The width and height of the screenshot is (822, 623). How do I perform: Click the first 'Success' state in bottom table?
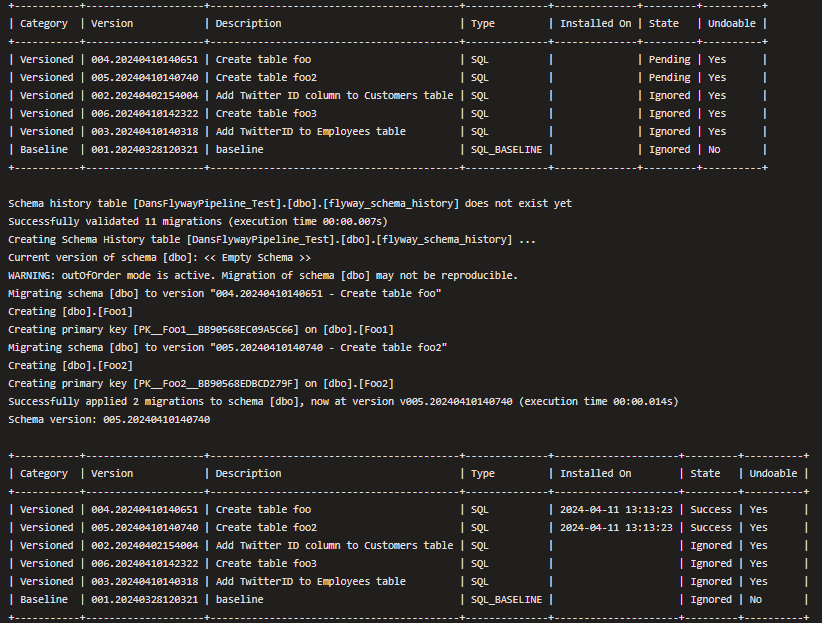(711, 509)
